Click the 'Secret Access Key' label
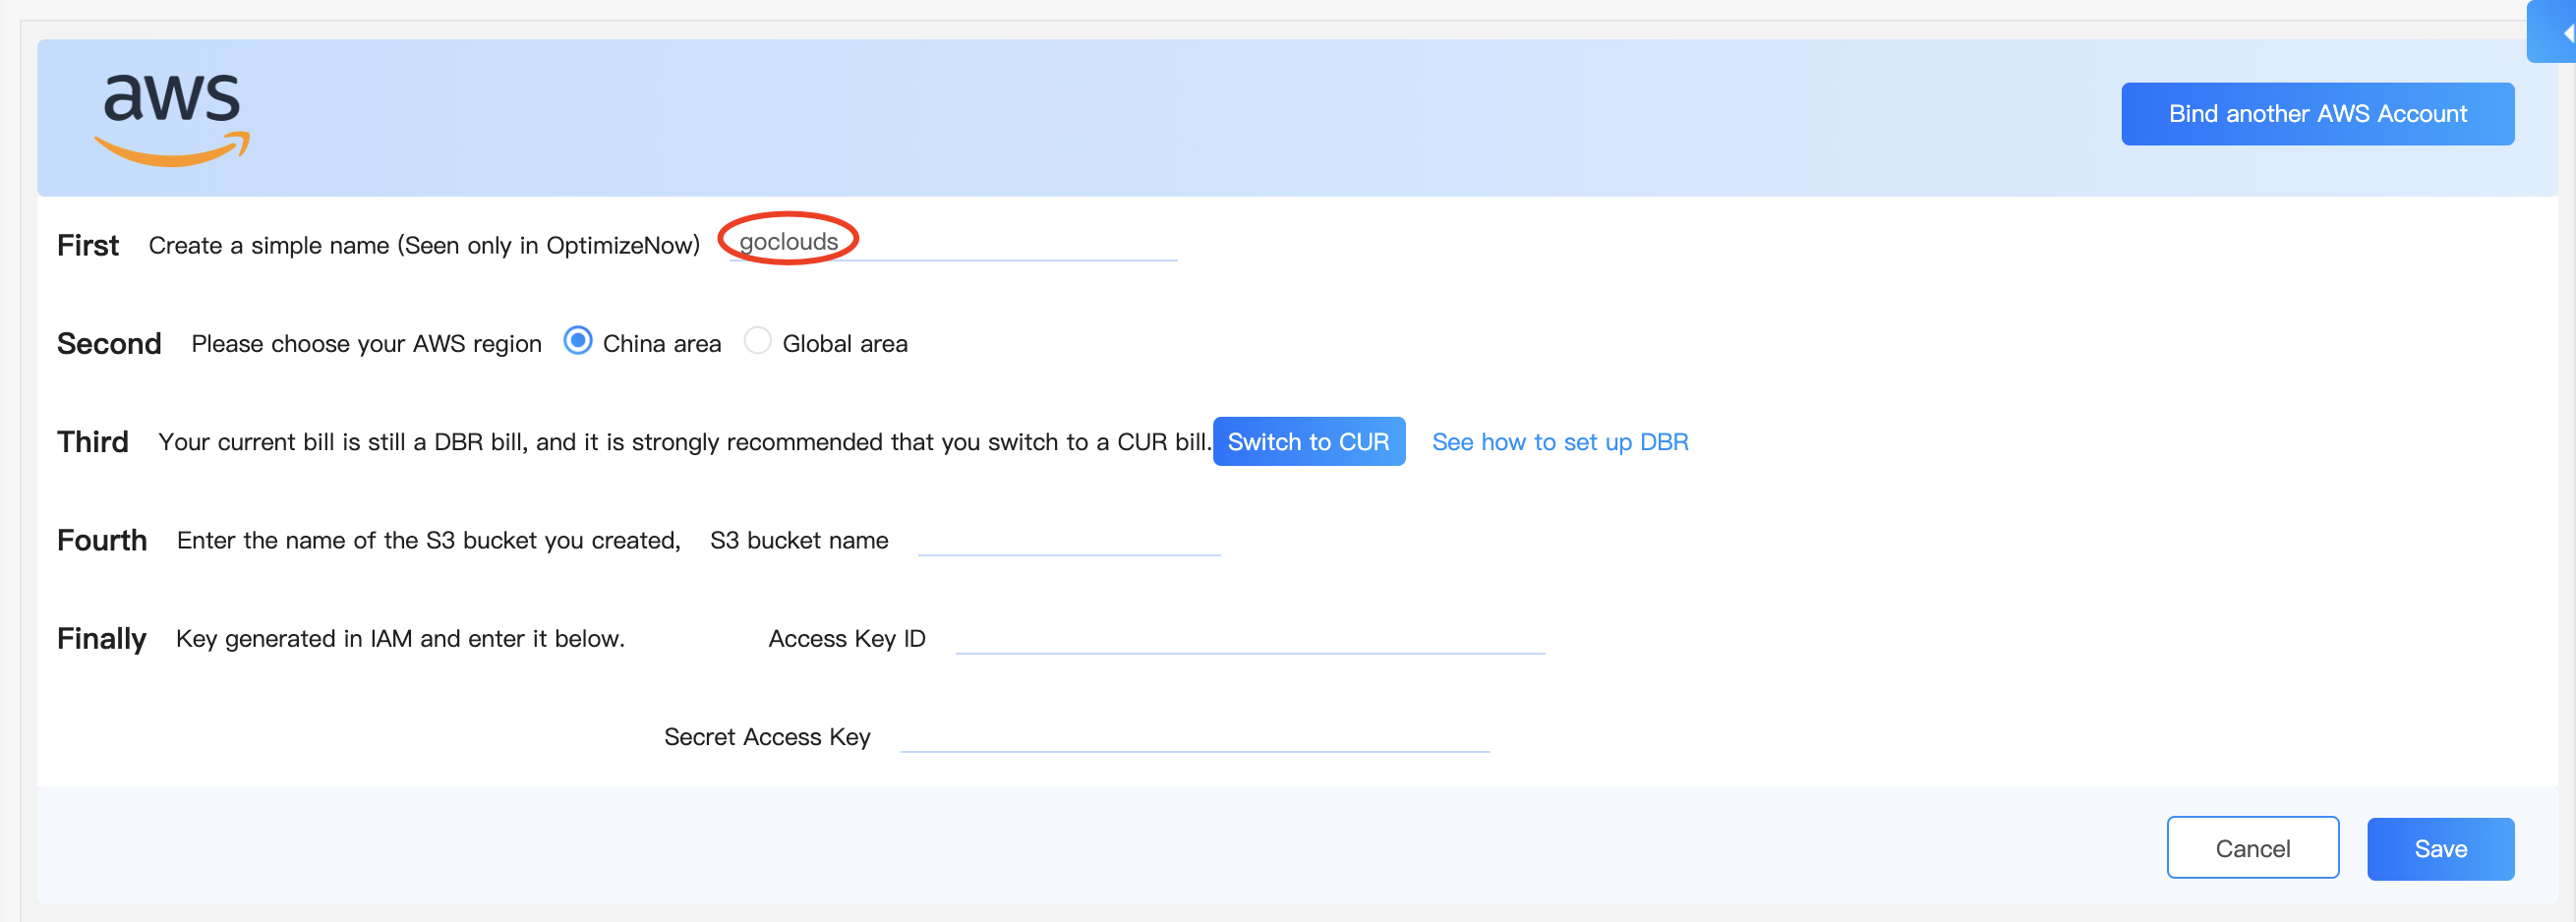Screen dimensions: 2576x922 tap(767, 737)
